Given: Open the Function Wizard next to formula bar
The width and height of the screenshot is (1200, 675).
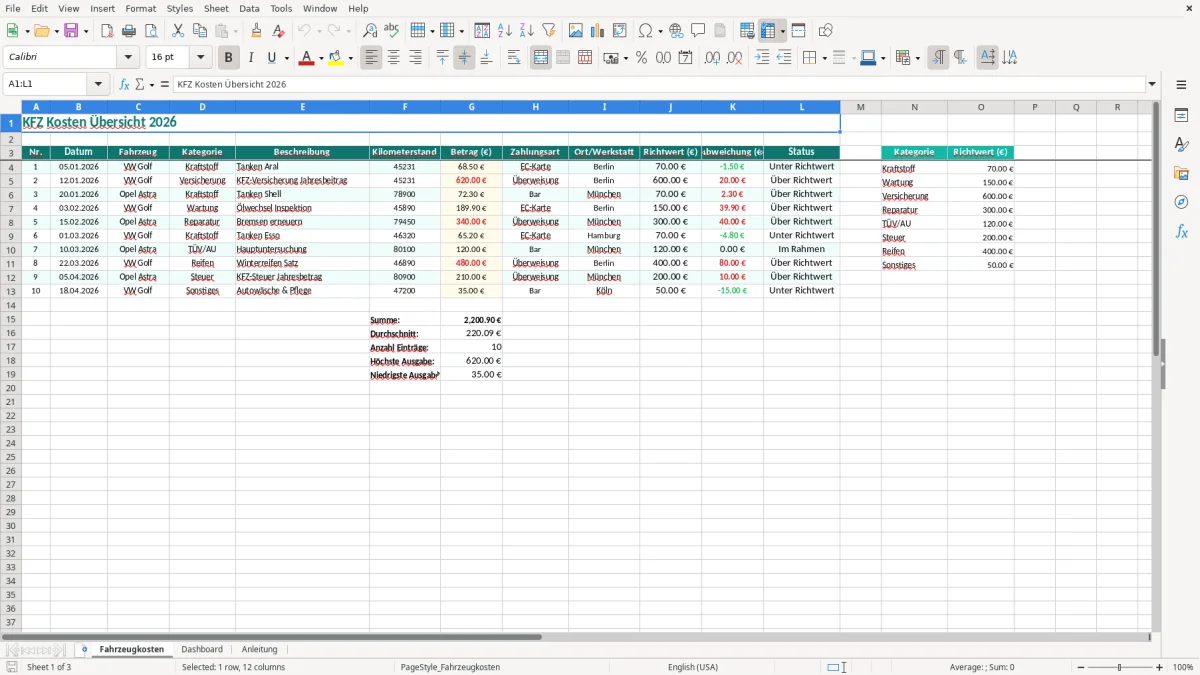Looking at the screenshot, I should coord(125,84).
